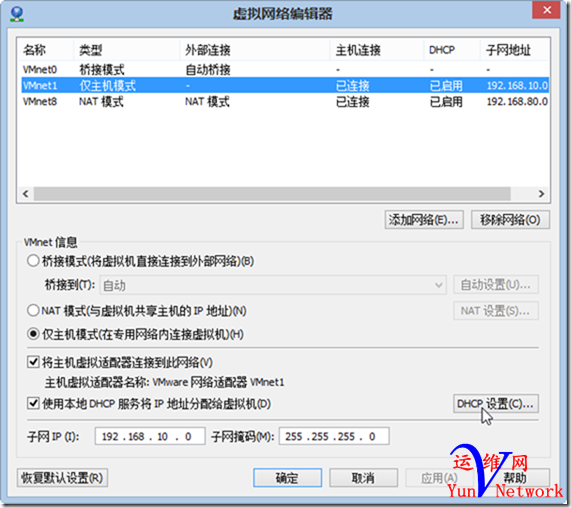
Task: Toggle 使用本地 DHCP 服务 checkbox
Action: [33, 403]
